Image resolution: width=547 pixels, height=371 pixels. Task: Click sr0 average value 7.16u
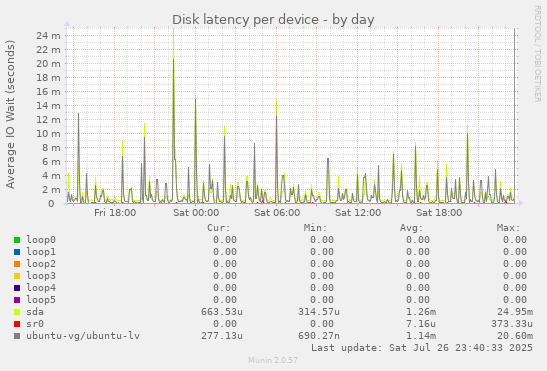[421, 324]
